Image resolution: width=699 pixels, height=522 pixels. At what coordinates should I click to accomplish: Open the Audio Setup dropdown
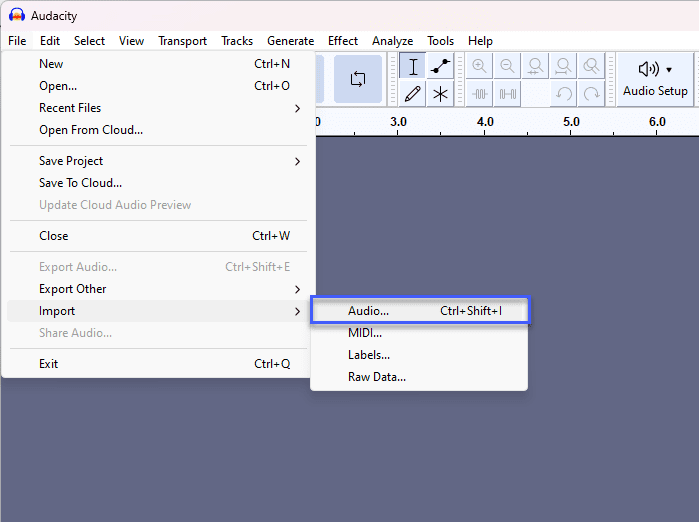pos(655,79)
